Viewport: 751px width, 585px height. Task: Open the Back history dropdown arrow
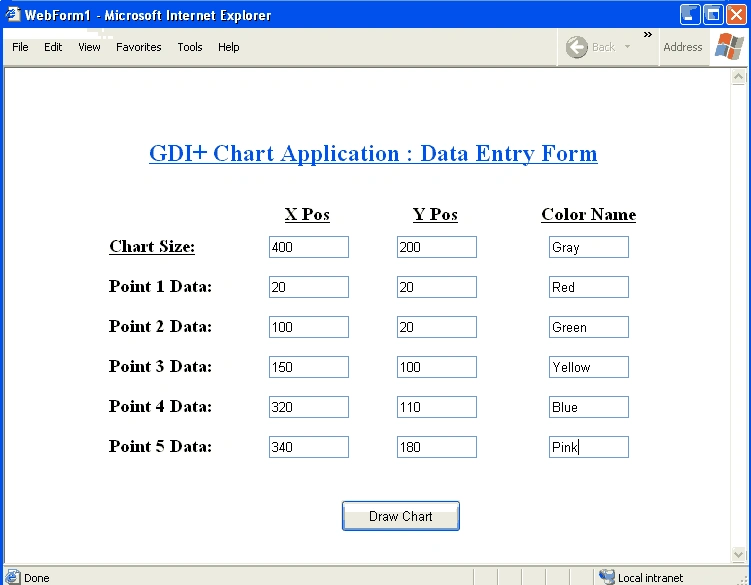(x=627, y=47)
